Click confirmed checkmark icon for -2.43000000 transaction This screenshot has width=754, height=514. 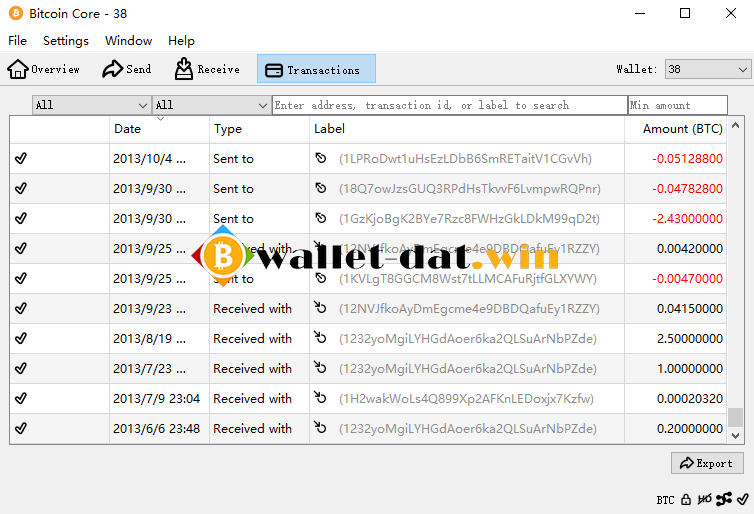coord(21,218)
